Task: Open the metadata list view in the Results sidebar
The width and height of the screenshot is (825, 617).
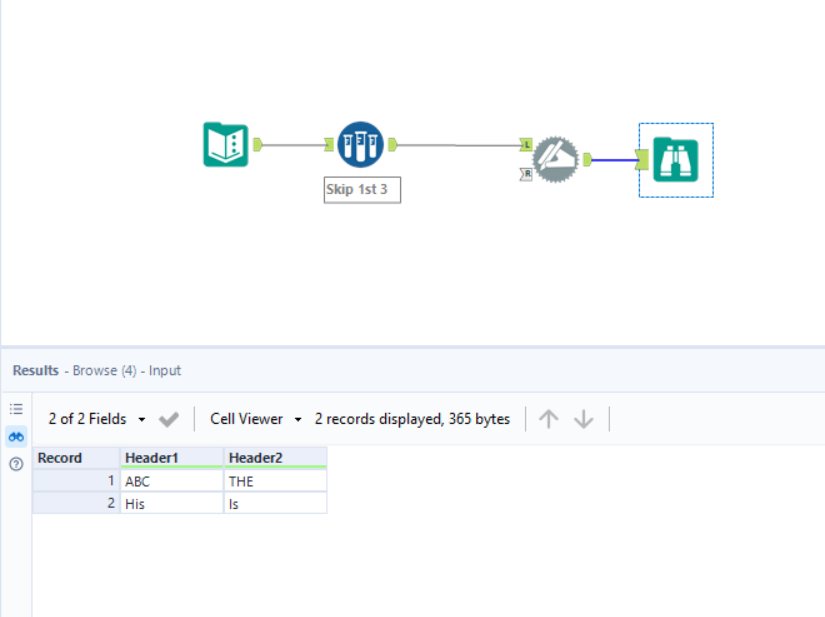Action: coord(15,408)
